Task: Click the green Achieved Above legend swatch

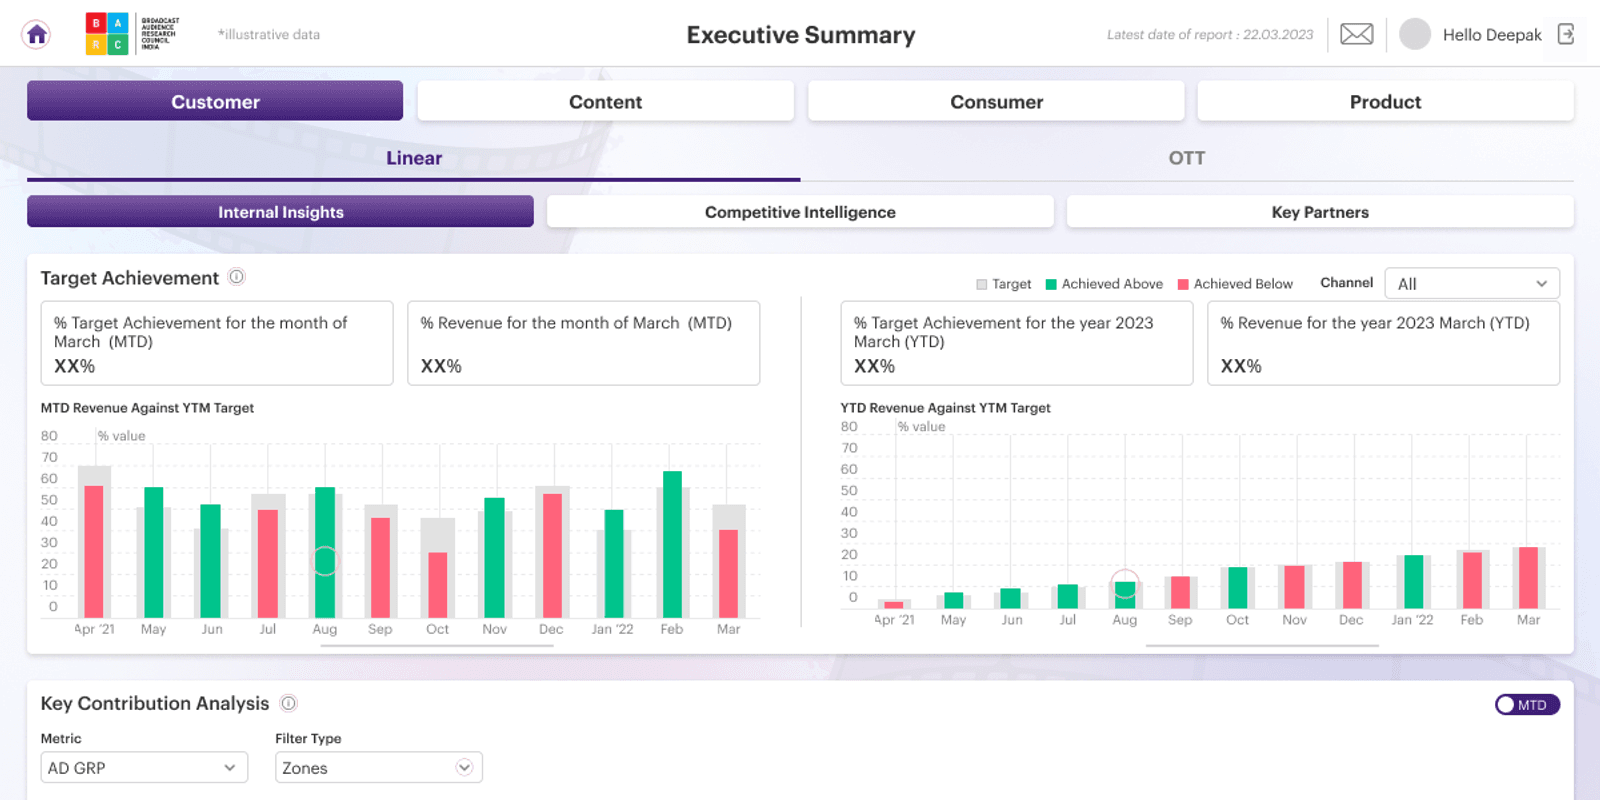Action: coord(1051,285)
